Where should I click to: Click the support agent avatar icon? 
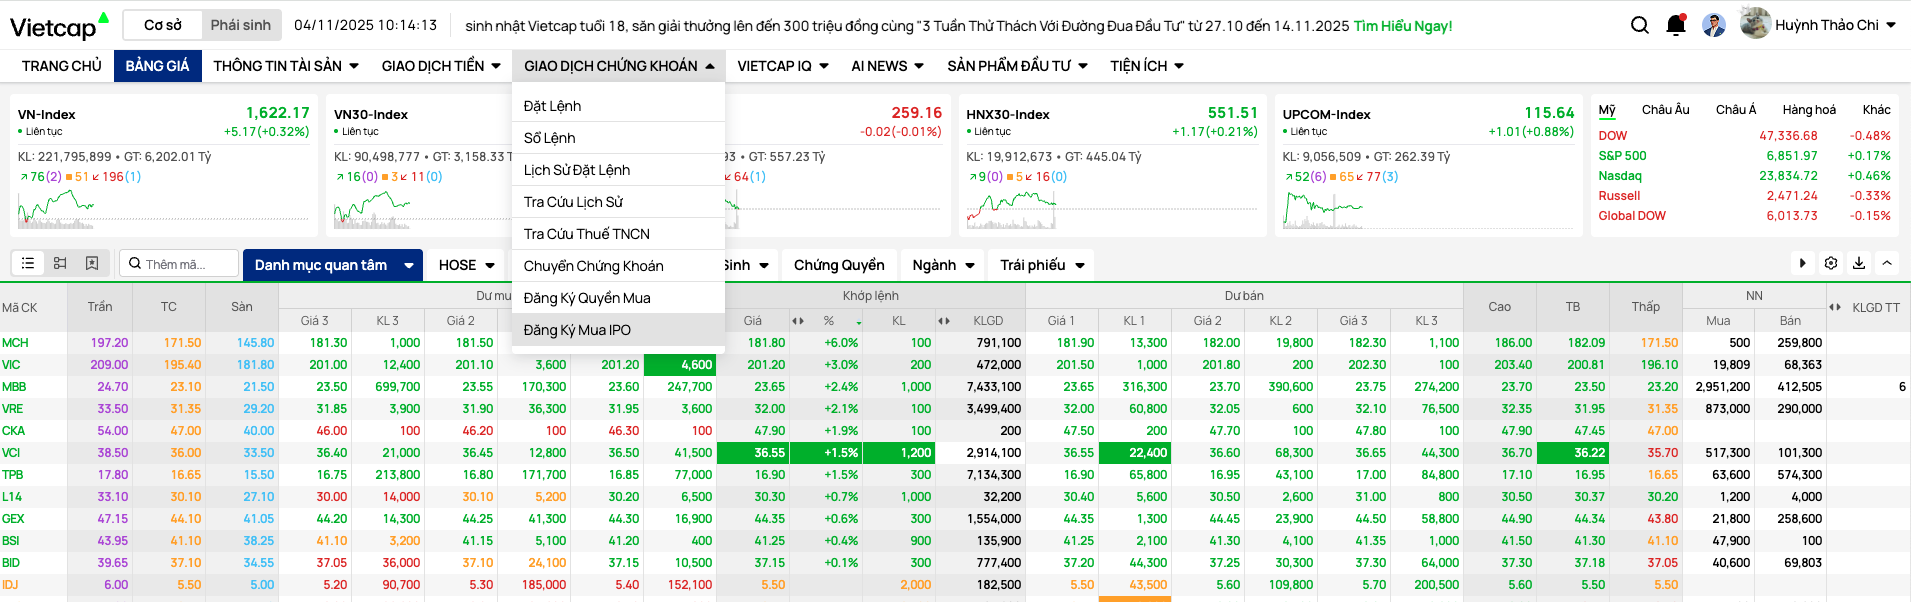tap(1714, 25)
